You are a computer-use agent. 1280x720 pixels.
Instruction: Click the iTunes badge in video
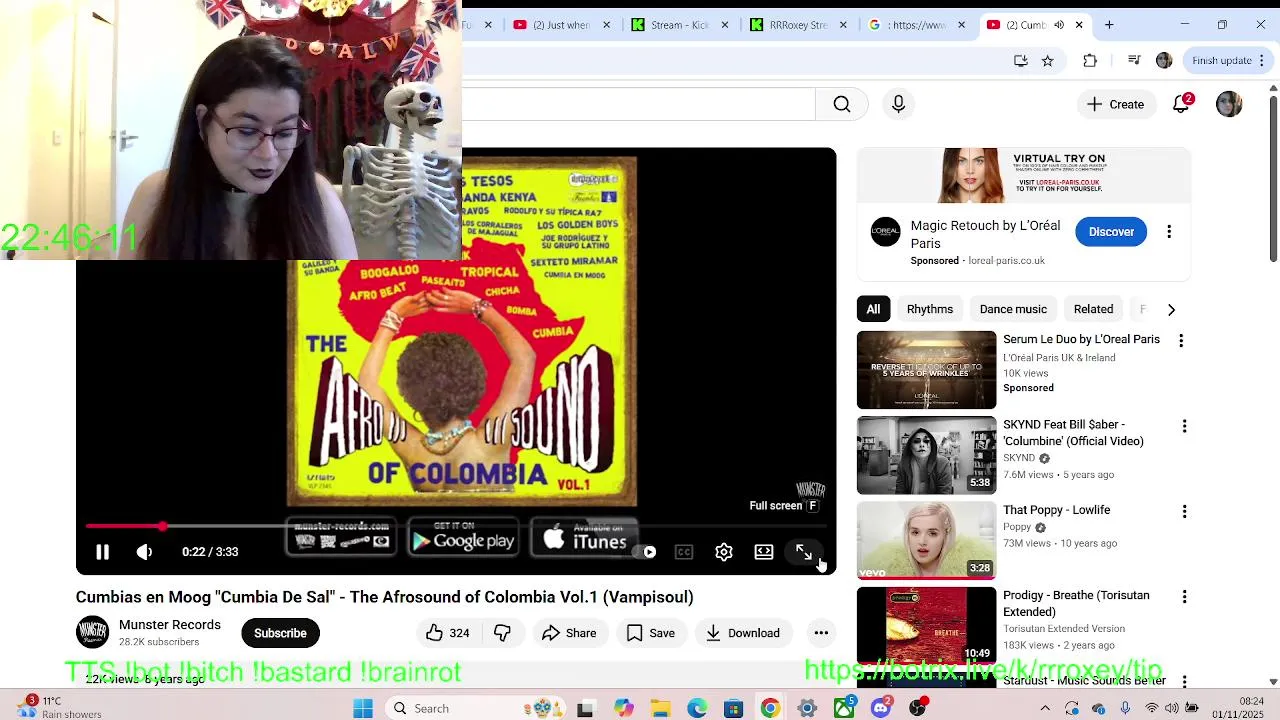585,537
